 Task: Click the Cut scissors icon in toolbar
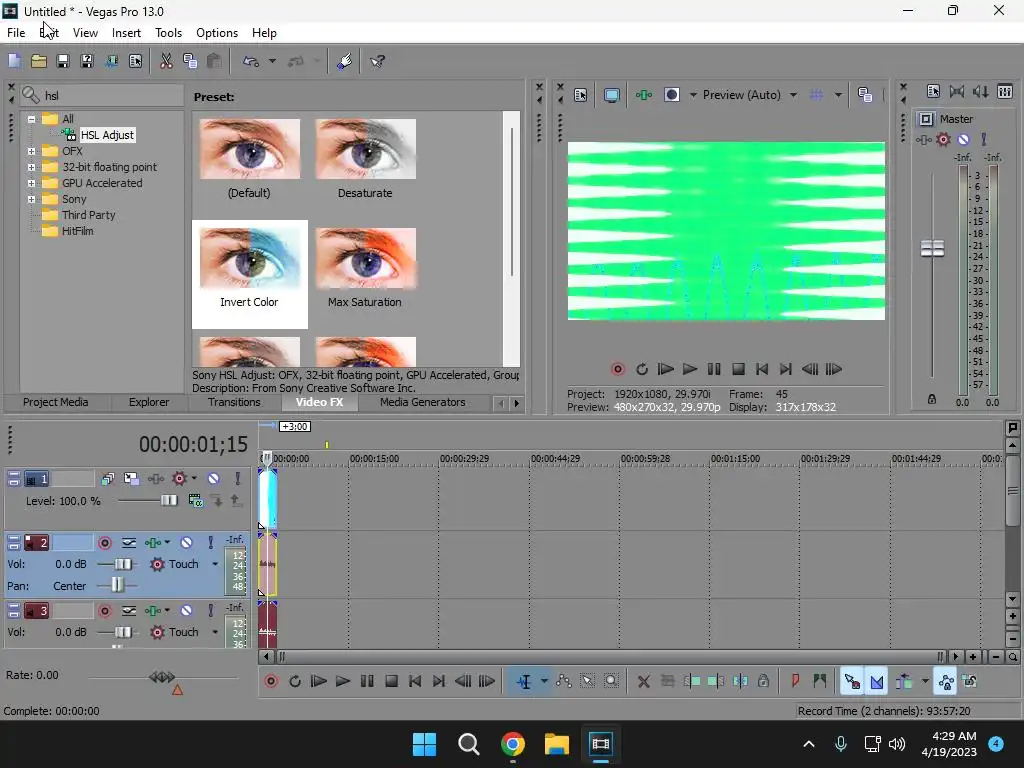(x=166, y=61)
